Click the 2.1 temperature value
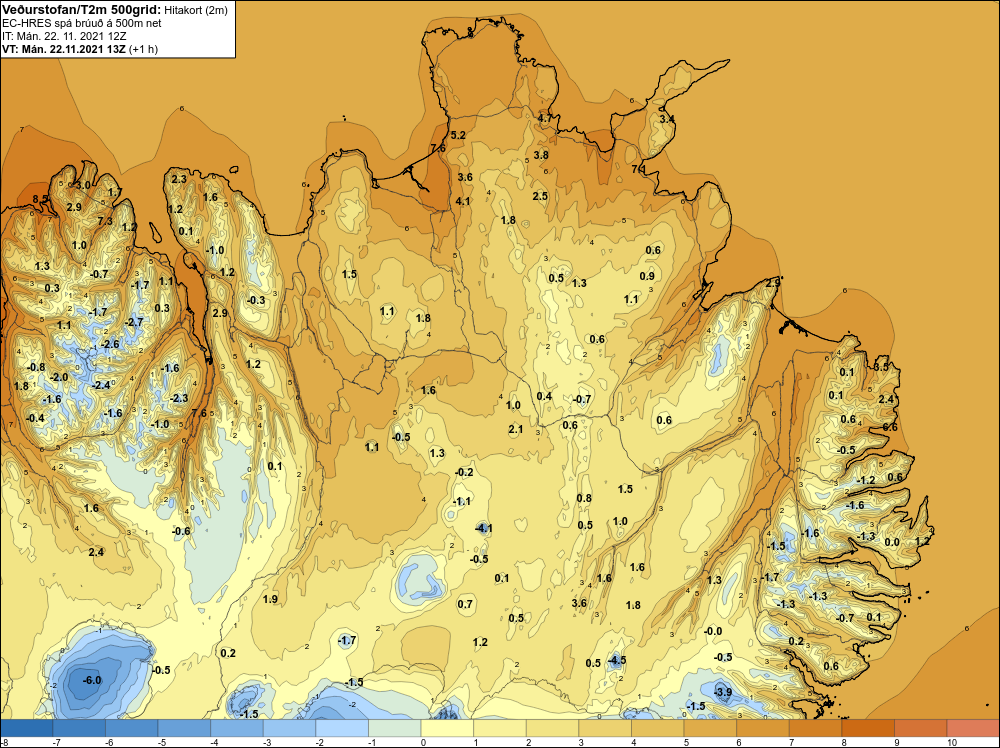The image size is (1000, 748). pos(515,429)
